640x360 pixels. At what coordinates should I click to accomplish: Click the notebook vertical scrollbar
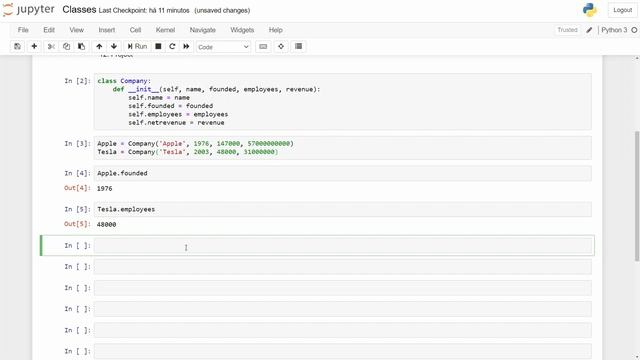coord(637,196)
